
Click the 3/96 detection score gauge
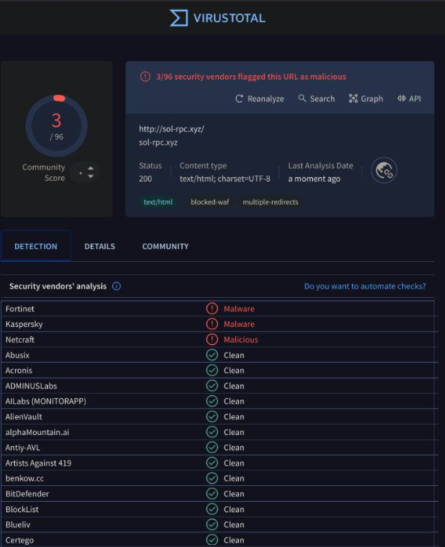(x=56, y=126)
